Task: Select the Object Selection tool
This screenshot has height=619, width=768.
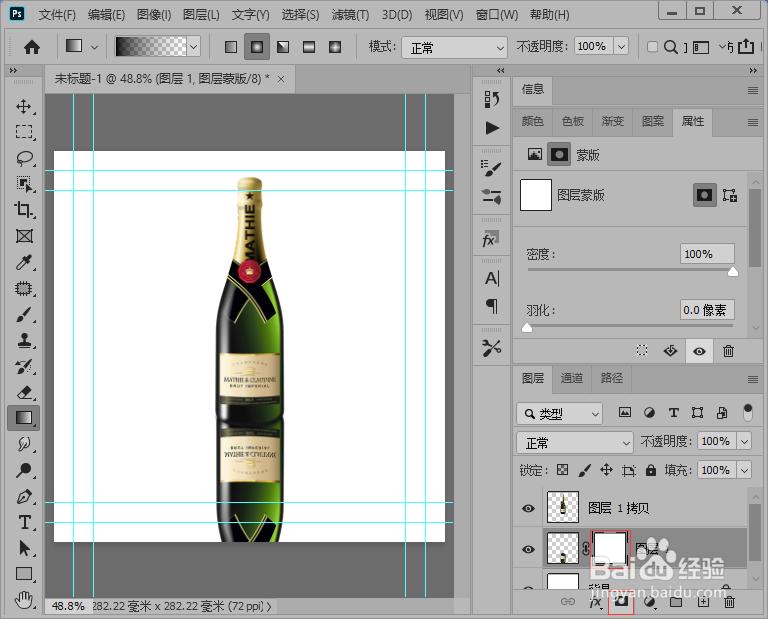Action: click(x=24, y=184)
